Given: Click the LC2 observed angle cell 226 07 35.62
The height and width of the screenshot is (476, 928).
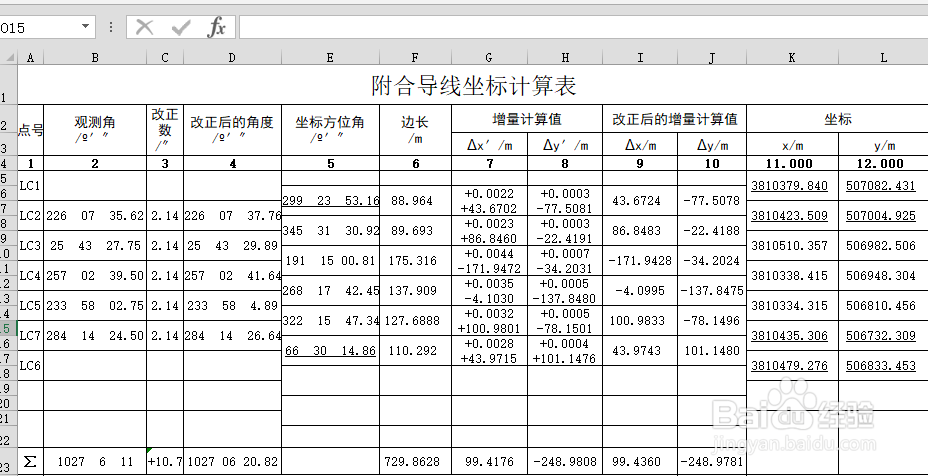Looking at the screenshot, I should (95, 216).
